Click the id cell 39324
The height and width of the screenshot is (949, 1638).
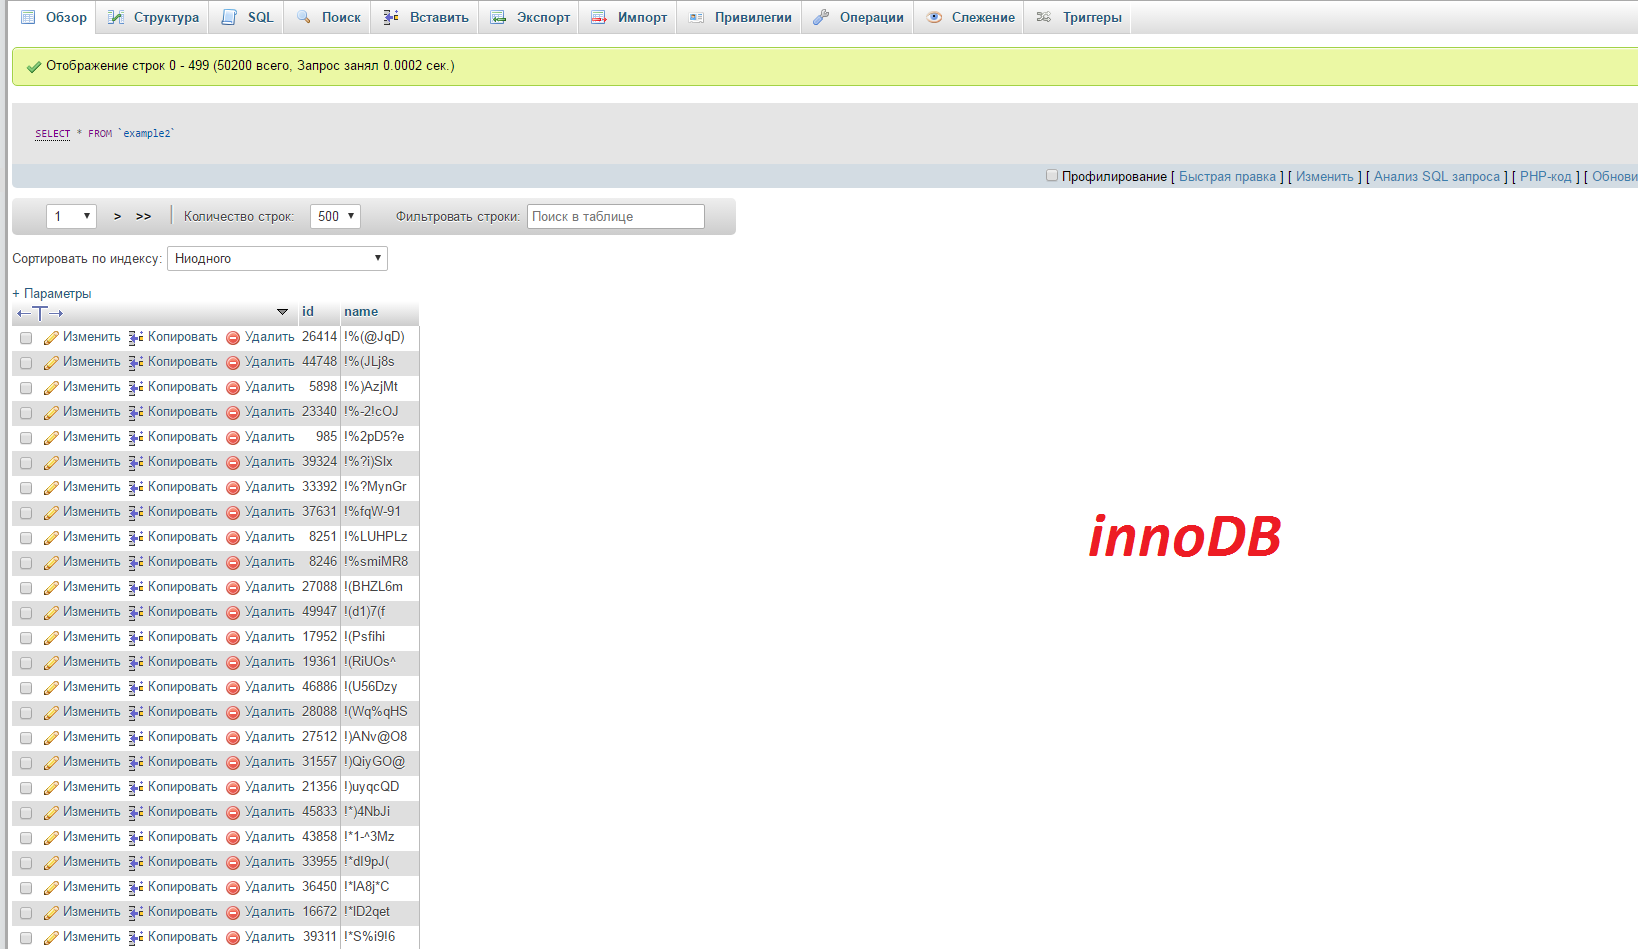(x=319, y=462)
